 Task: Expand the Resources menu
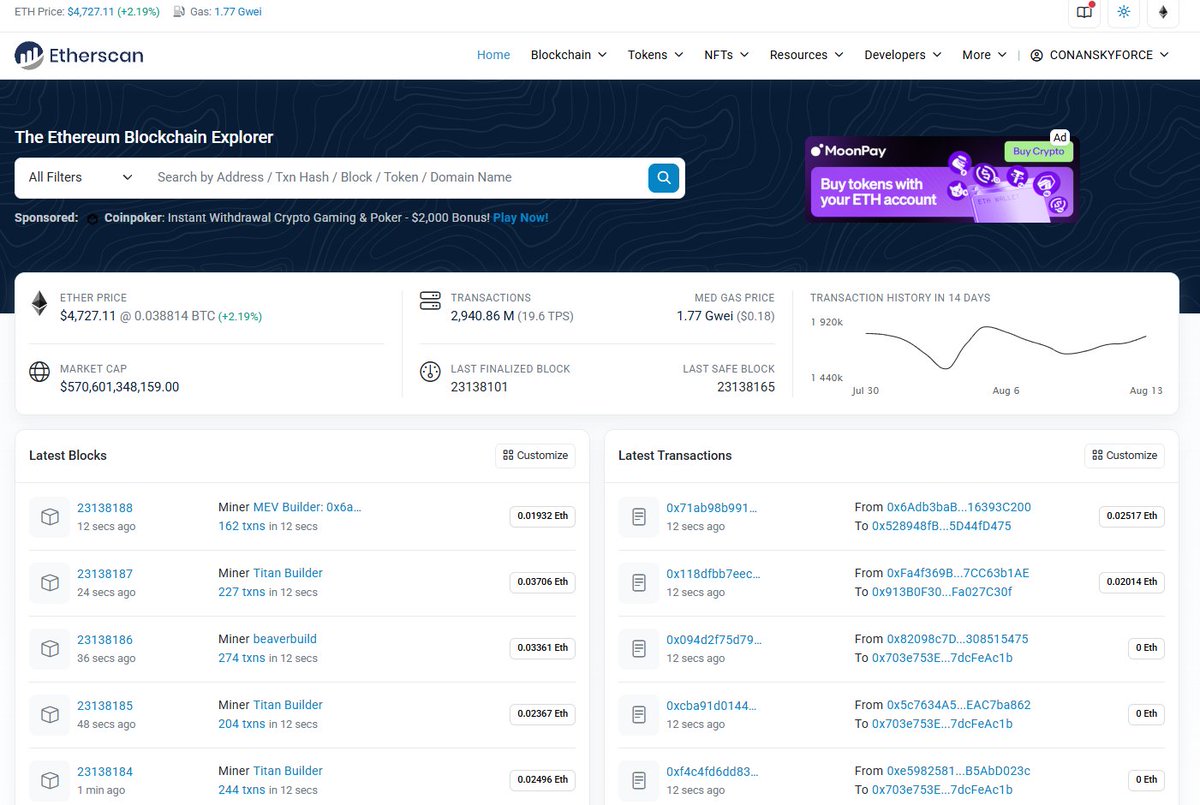[x=806, y=55]
